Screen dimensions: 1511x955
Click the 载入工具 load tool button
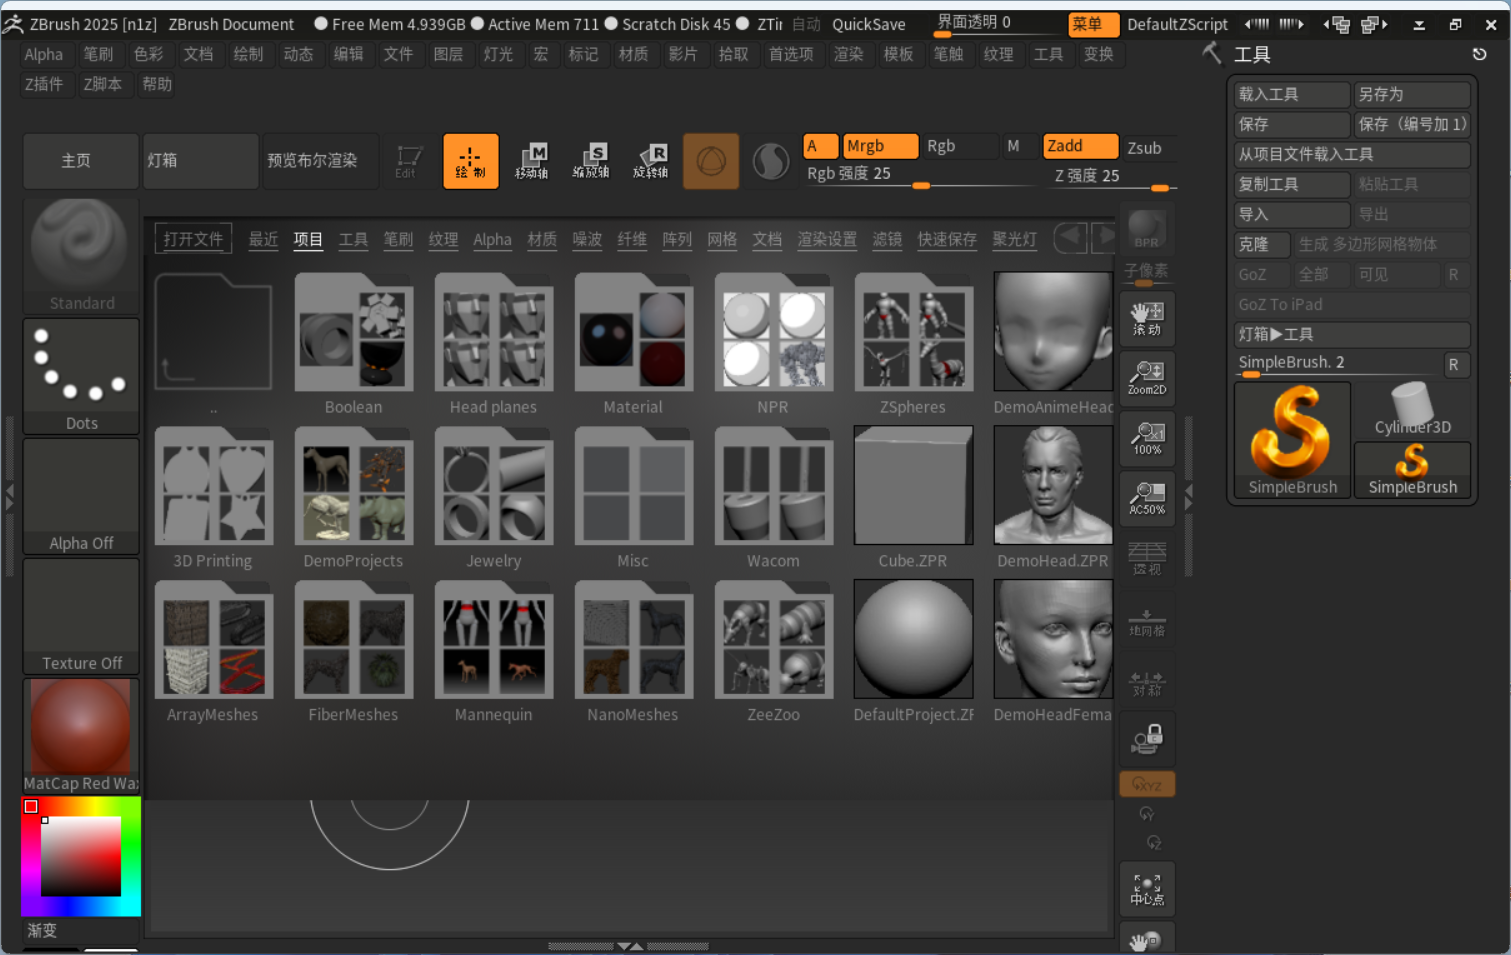tap(1292, 94)
